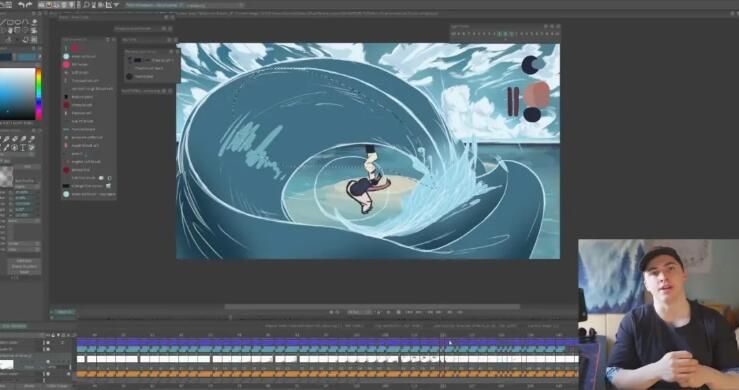
Task: Choose the ellipse shape tool icon
Action: tap(18, 22)
